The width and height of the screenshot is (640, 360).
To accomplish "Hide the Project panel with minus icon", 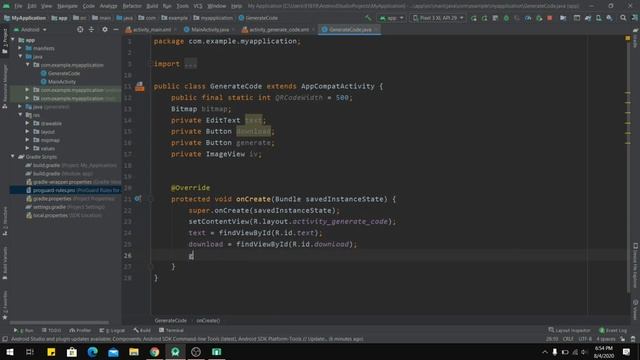I will pos(116,29).
